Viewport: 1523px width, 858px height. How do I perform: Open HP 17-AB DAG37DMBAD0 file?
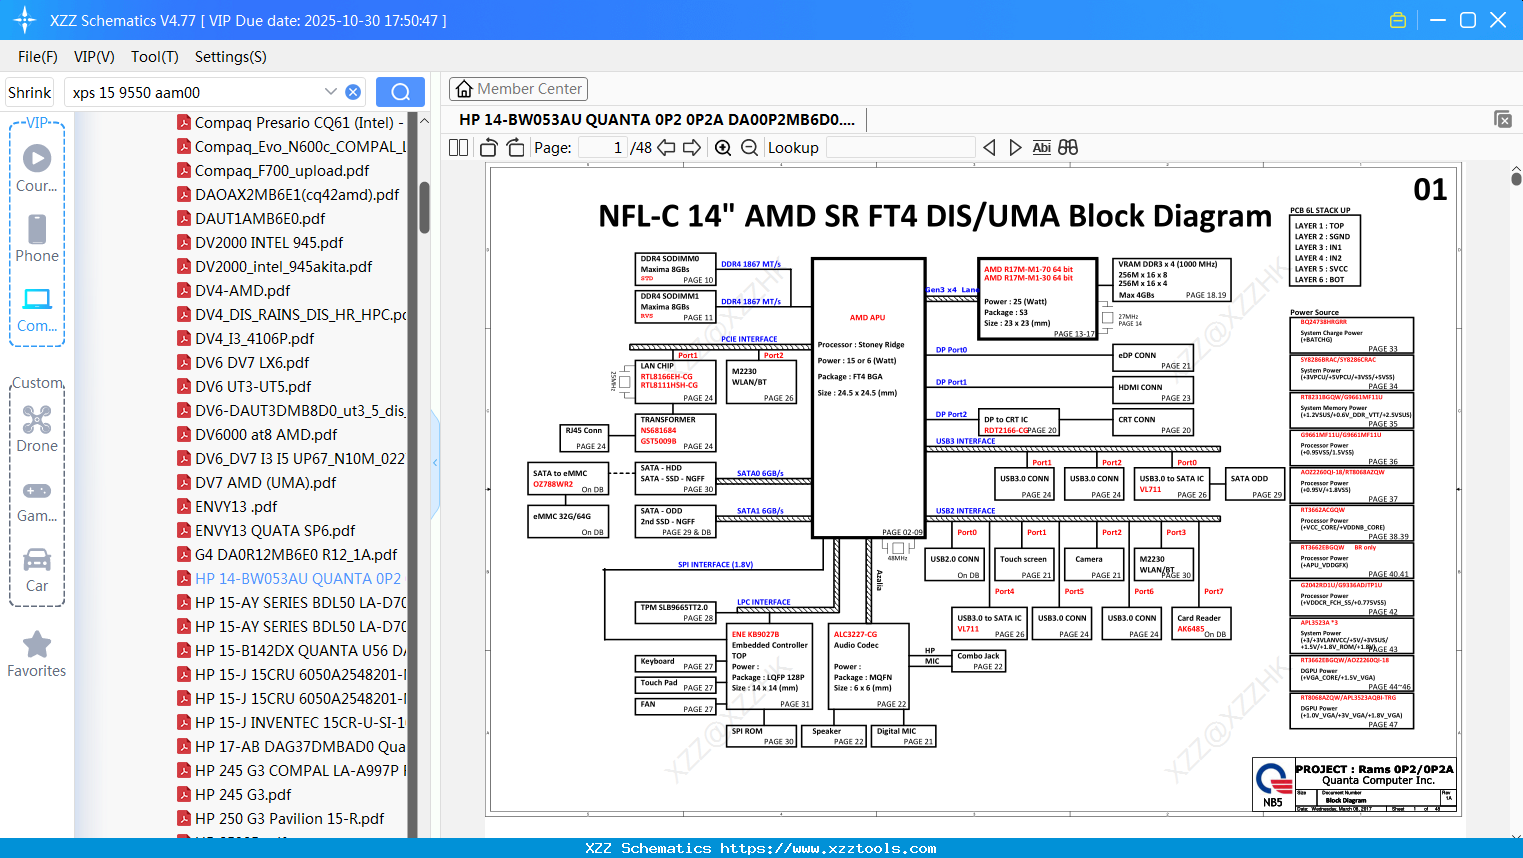tap(291, 747)
